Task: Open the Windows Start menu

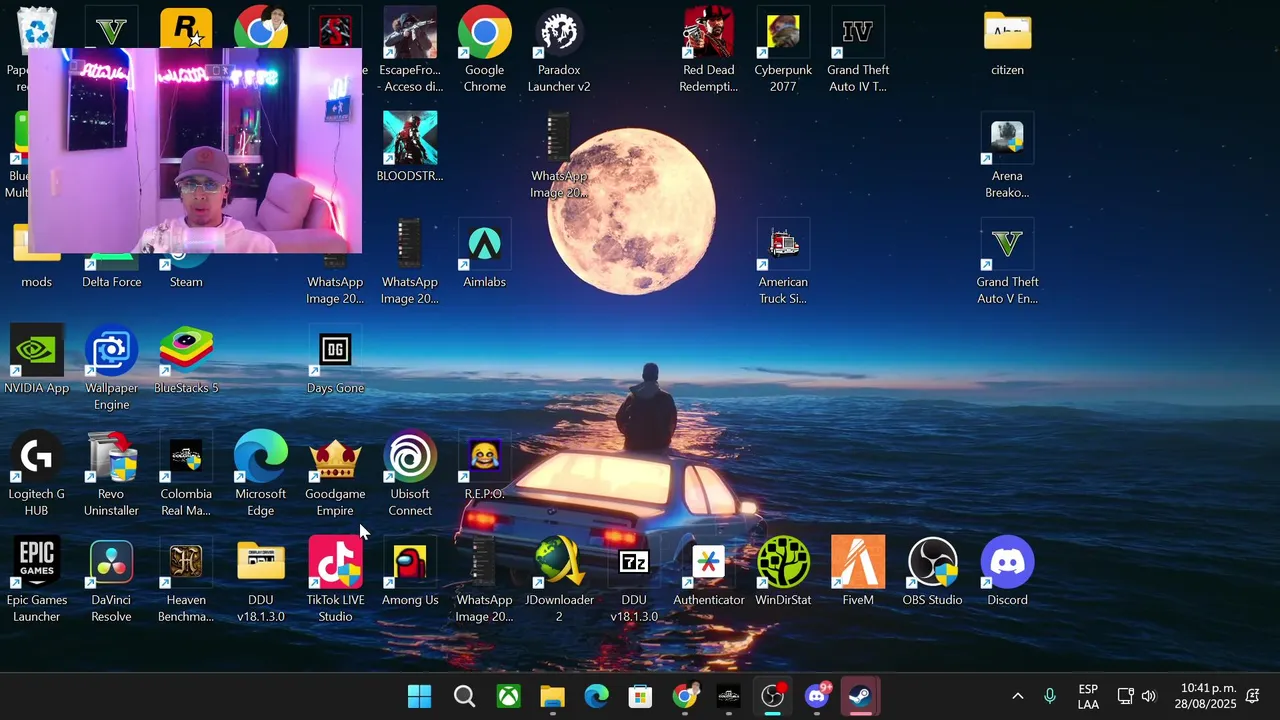Action: click(x=420, y=696)
